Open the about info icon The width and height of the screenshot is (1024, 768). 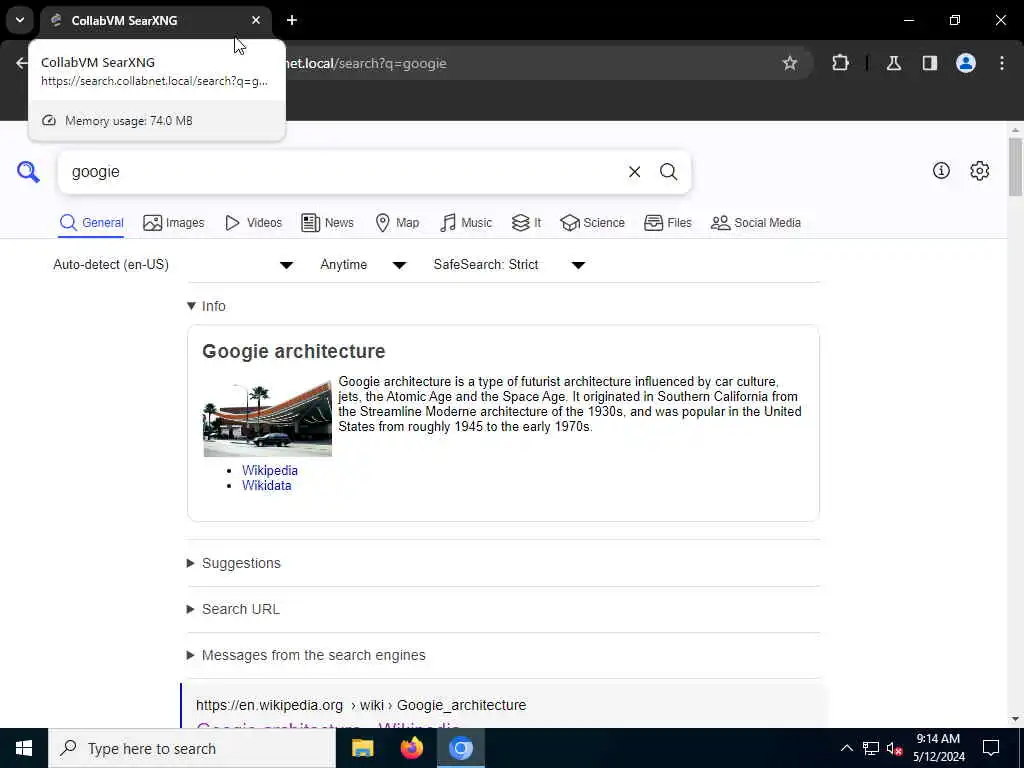click(941, 171)
